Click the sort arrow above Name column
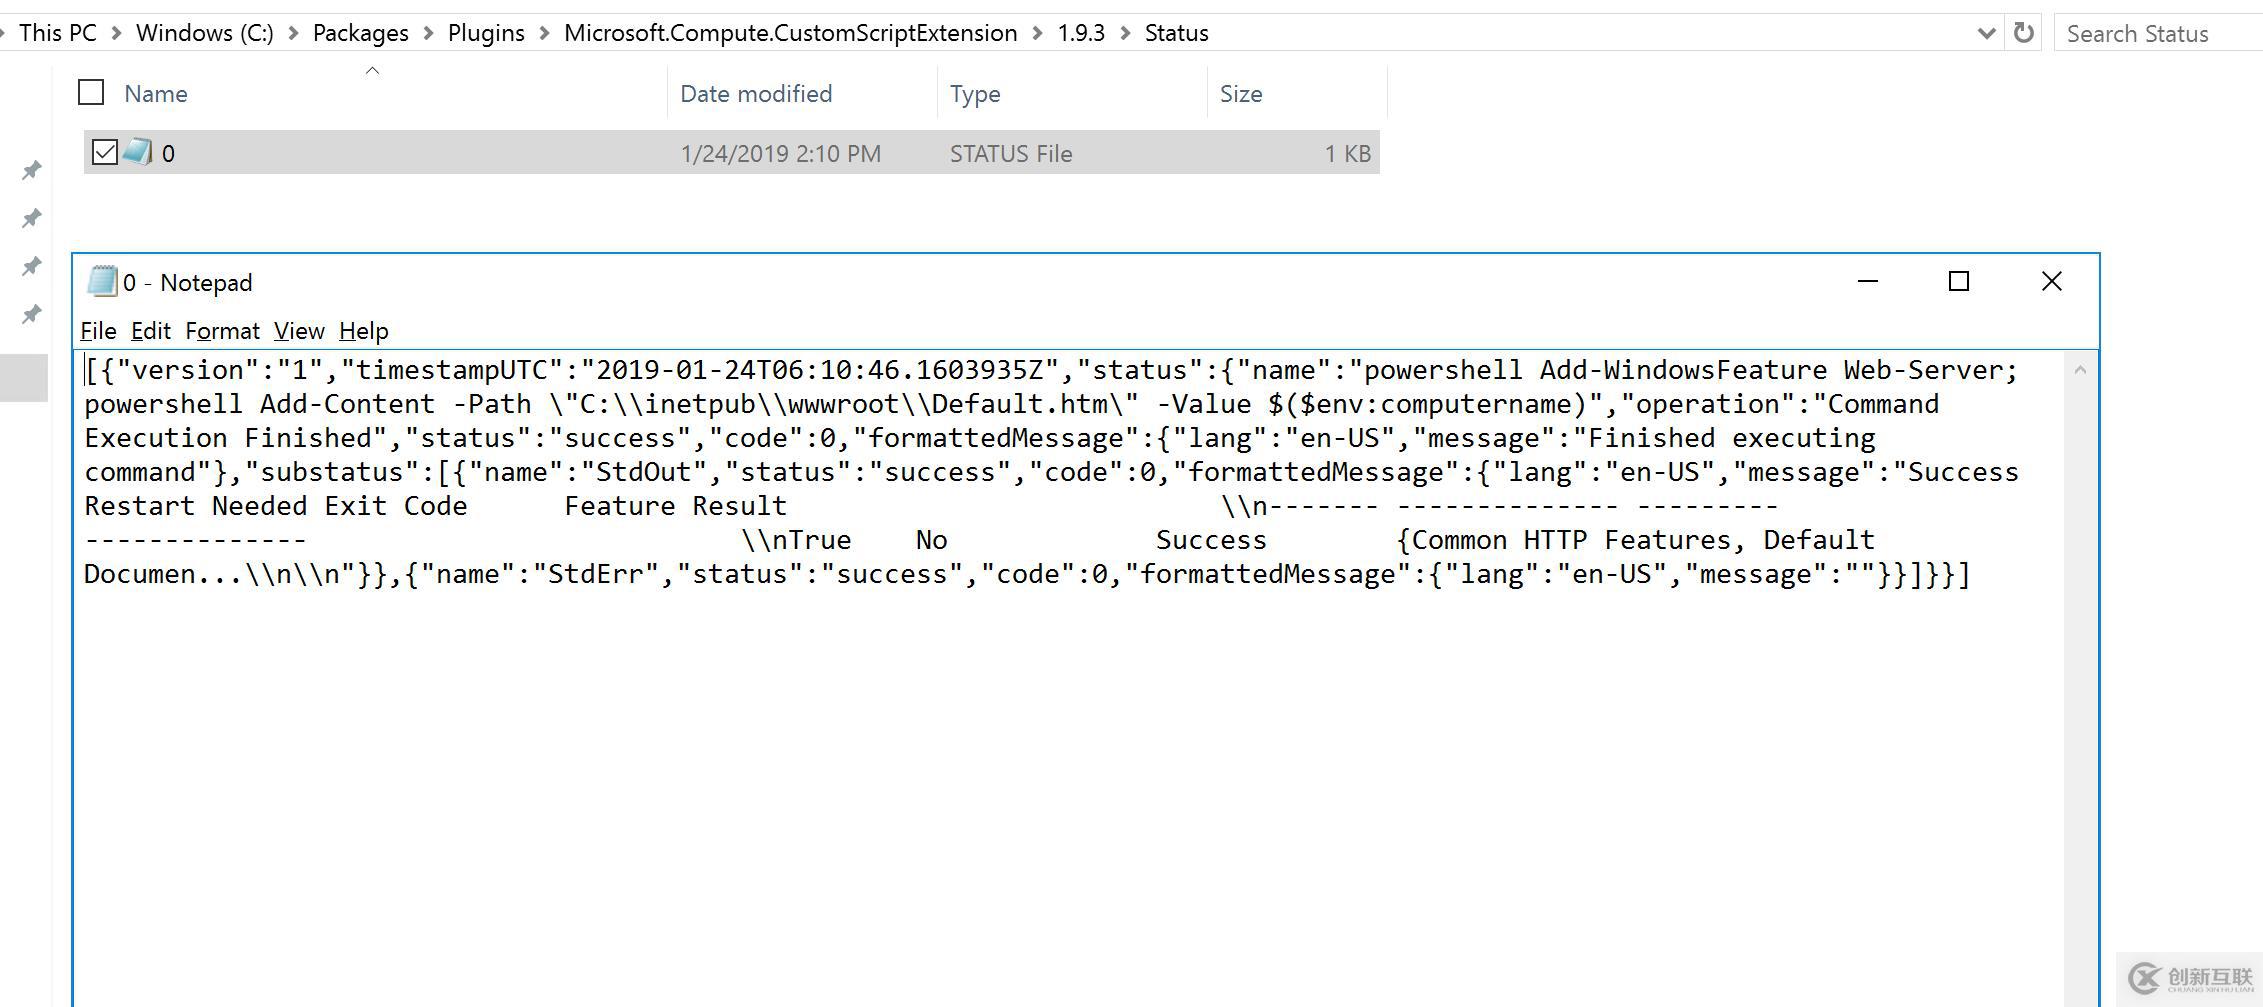2263x1007 pixels. (x=372, y=70)
